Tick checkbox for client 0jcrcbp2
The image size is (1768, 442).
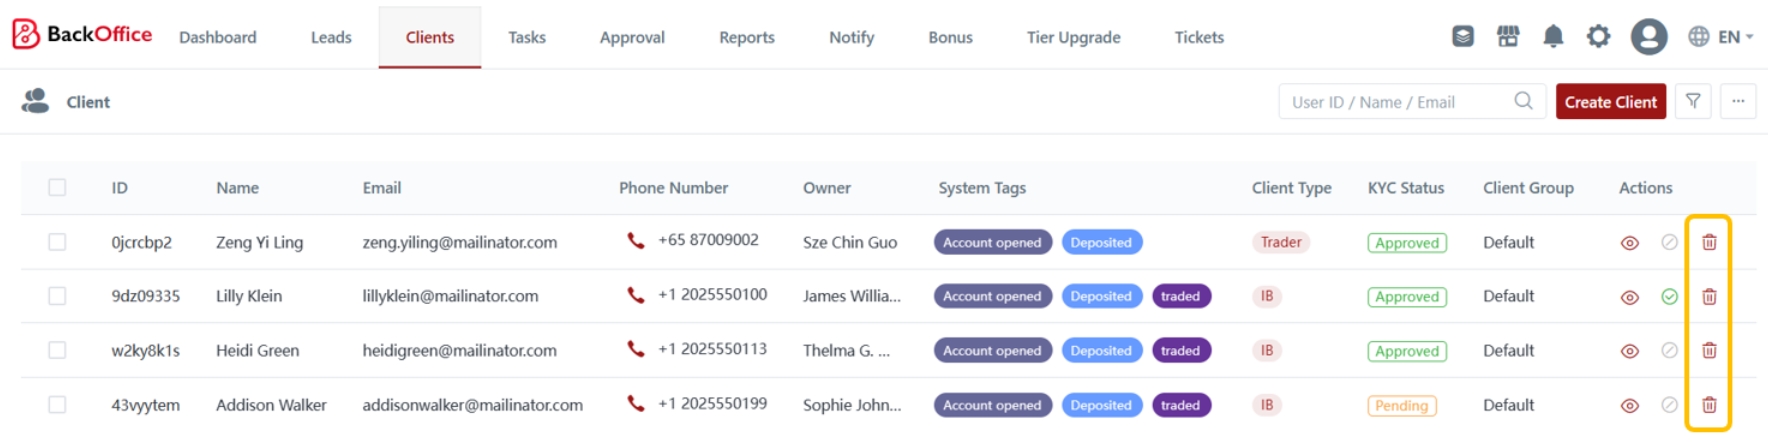click(57, 242)
